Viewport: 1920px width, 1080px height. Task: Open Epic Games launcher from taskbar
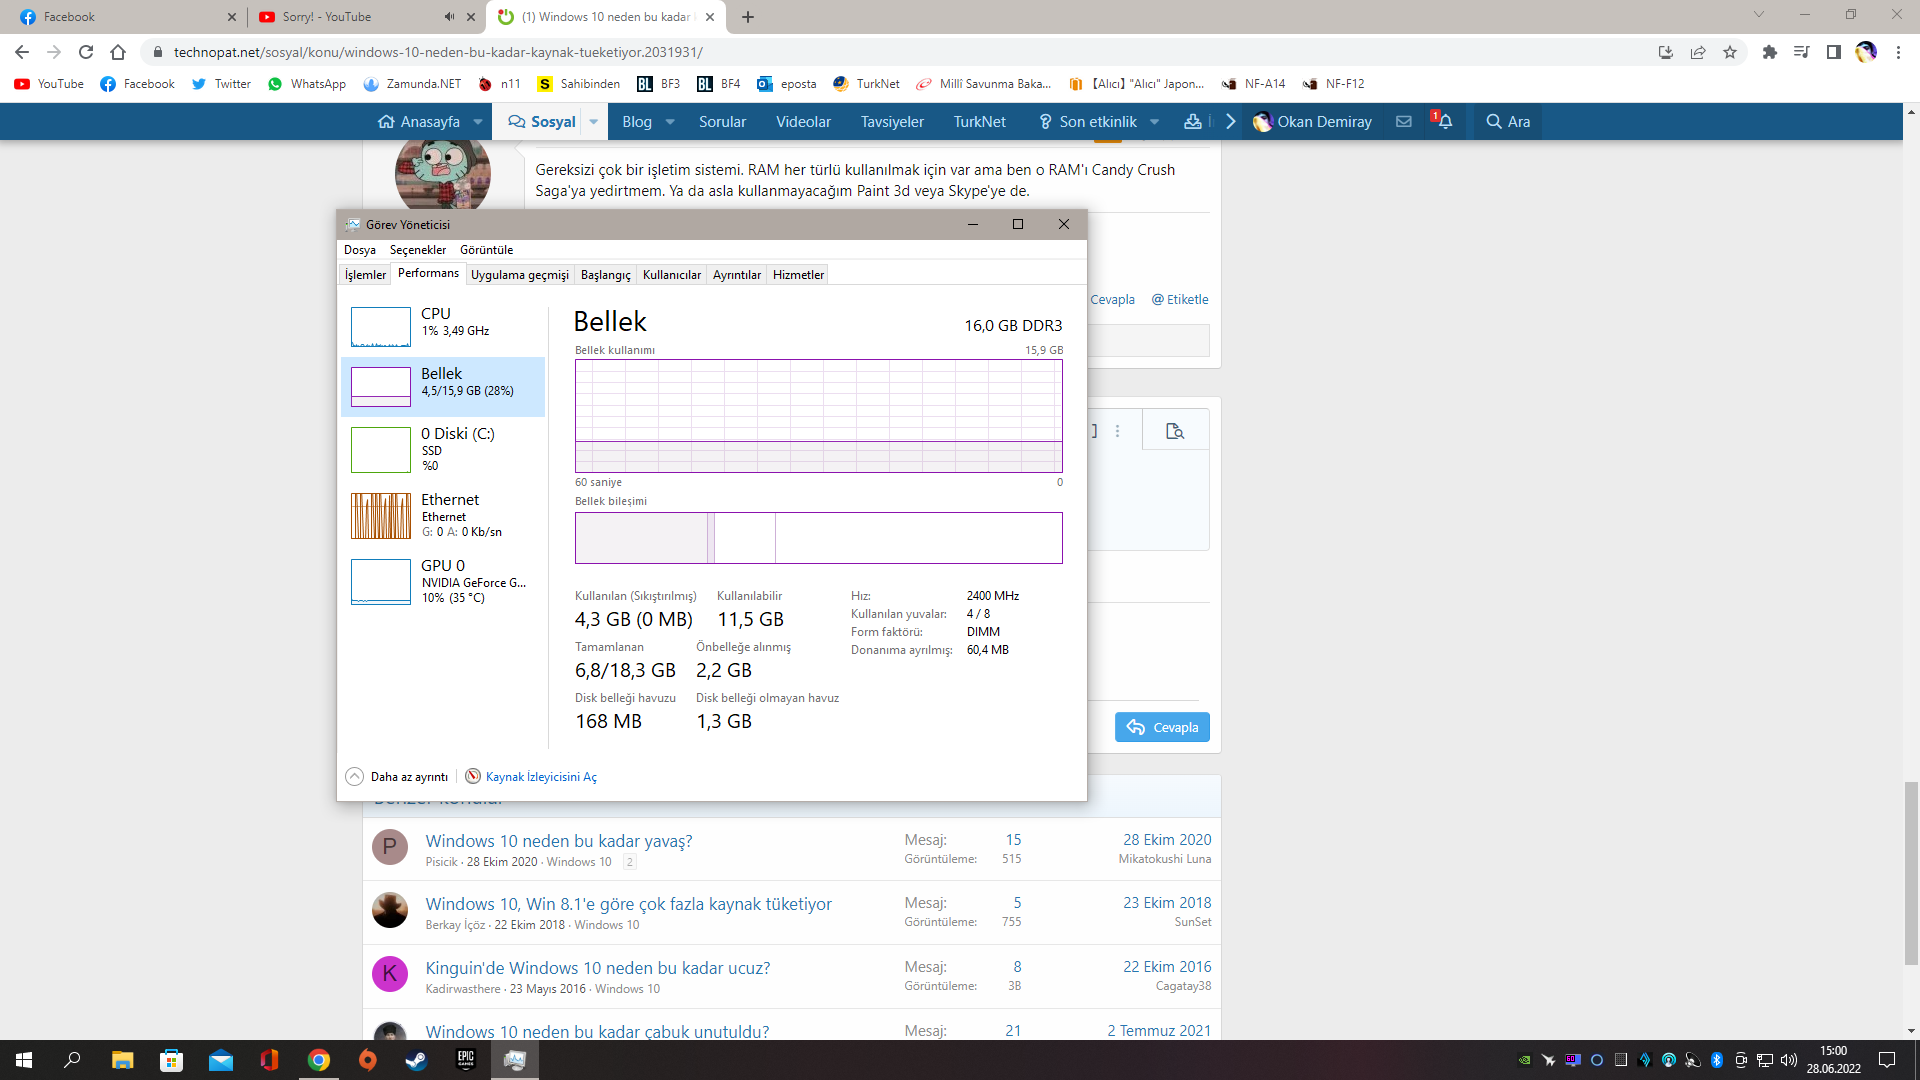coord(465,1060)
